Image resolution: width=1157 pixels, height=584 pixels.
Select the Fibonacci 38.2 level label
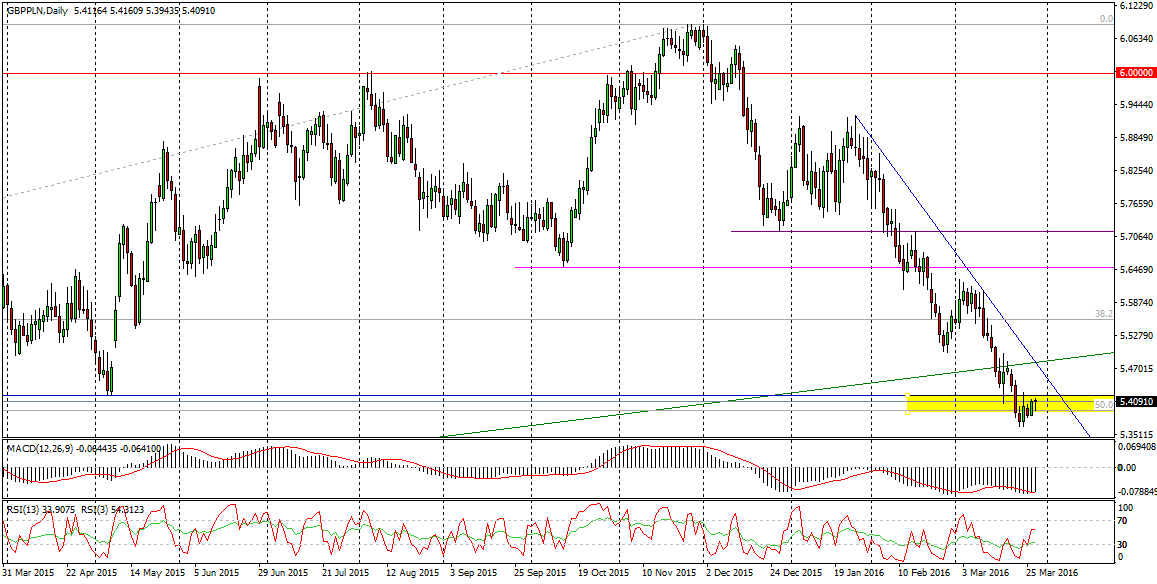[x=1104, y=313]
